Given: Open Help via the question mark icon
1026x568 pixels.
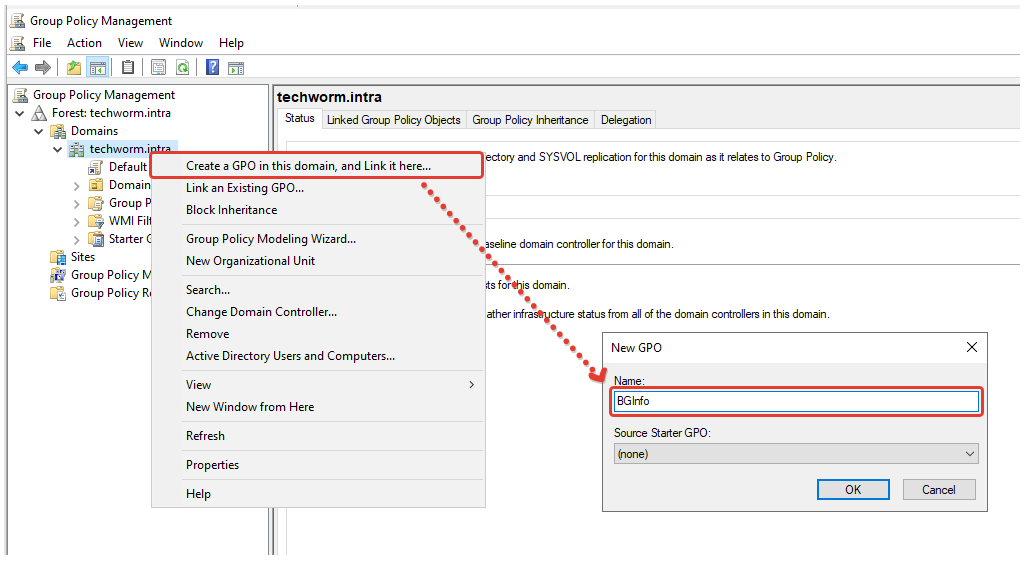Looking at the screenshot, I should point(212,67).
